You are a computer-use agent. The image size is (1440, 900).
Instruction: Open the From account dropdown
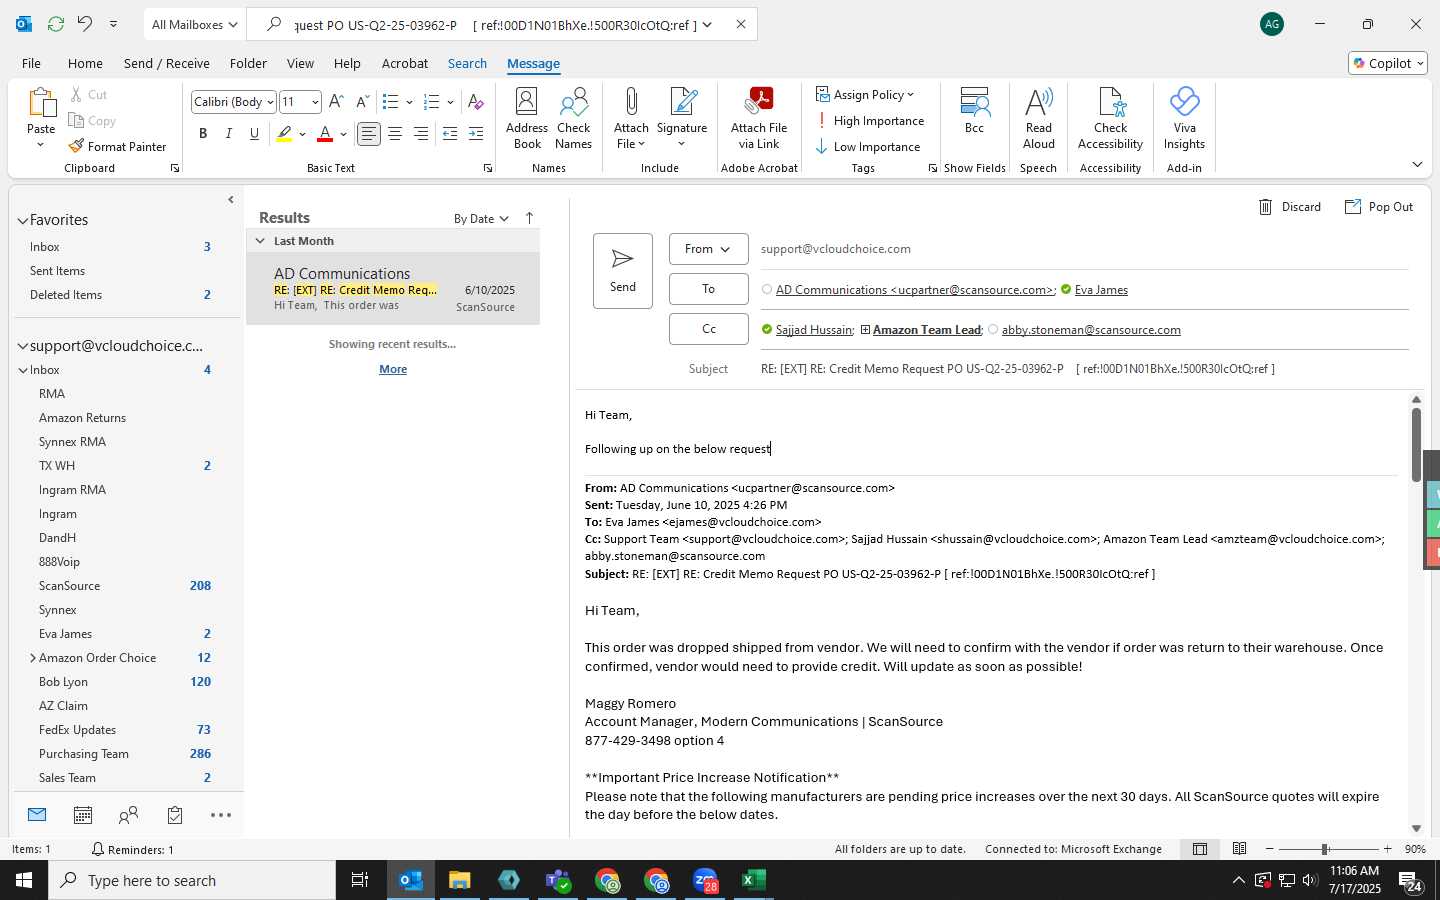pos(708,249)
